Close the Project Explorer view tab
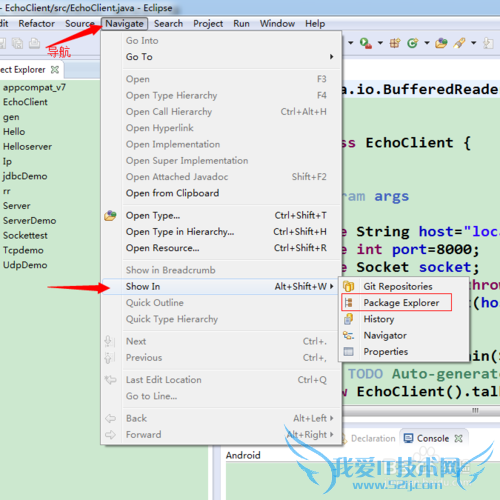This screenshot has height=500, width=500. click(x=55, y=70)
